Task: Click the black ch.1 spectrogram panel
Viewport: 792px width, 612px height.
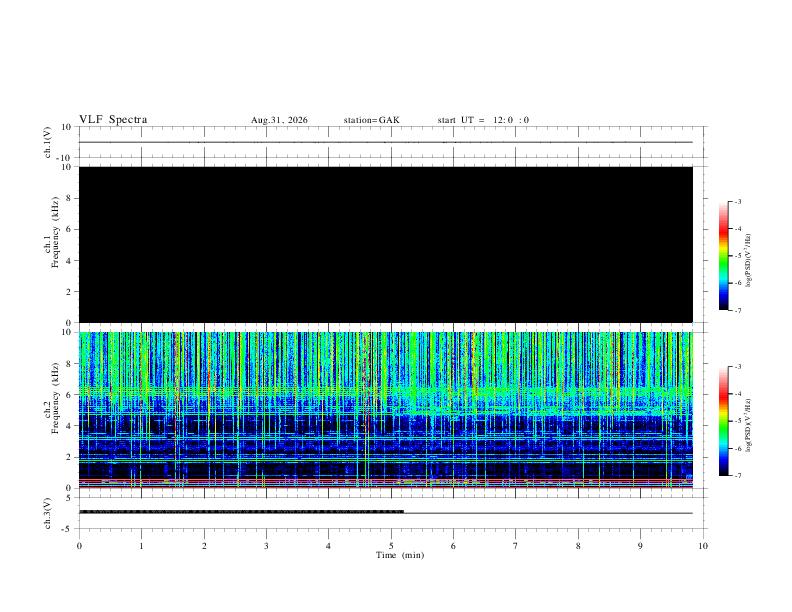Action: pos(385,244)
